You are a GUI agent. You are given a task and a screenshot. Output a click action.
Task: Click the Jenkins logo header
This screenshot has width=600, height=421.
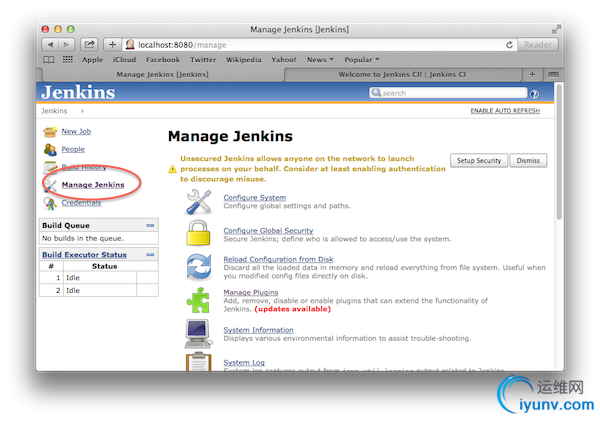(78, 92)
